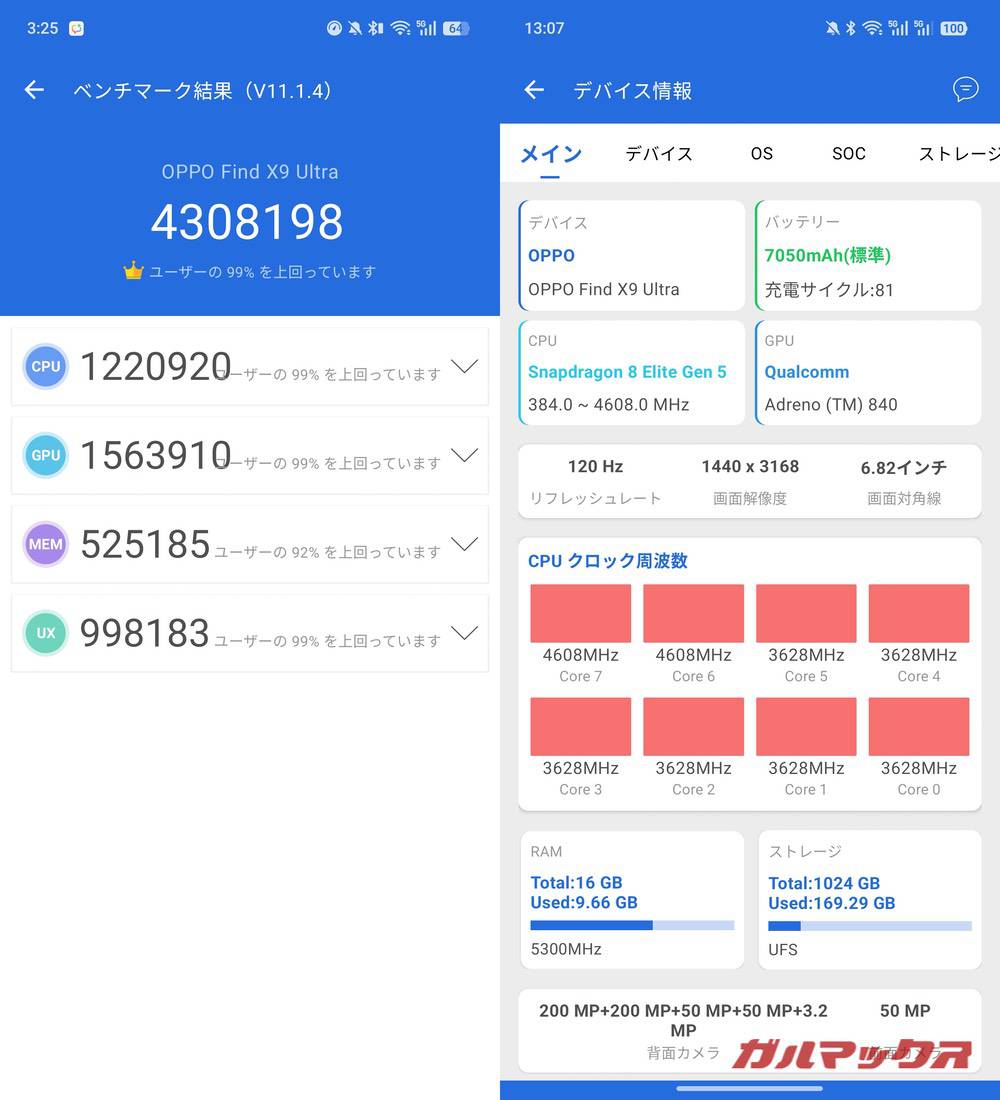Tap the crown ranking icon
The width and height of the screenshot is (1000, 1100).
(133, 271)
